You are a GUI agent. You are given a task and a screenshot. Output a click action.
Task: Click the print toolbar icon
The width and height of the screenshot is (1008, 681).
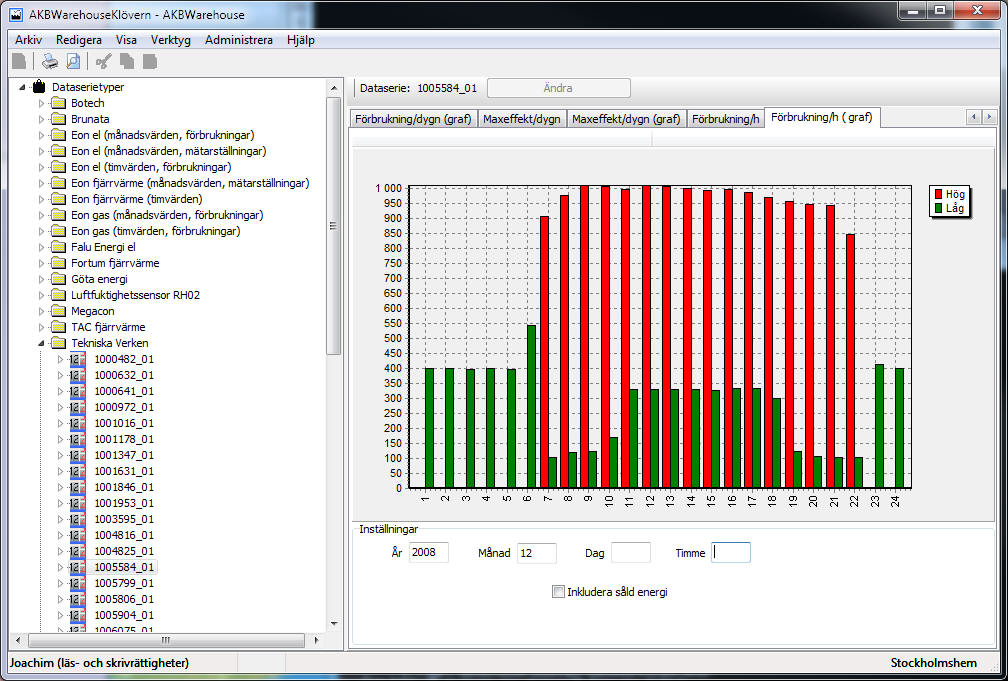[50, 61]
